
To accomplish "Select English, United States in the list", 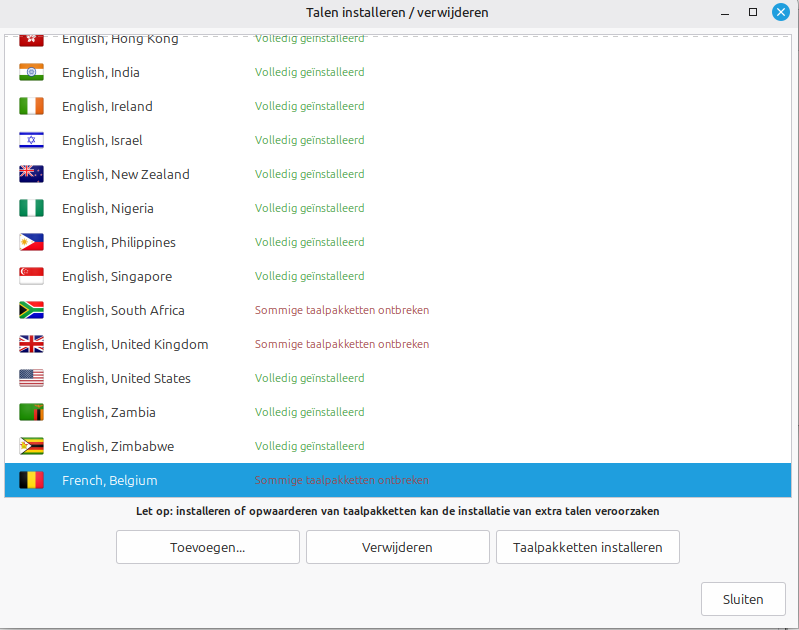I will [x=397, y=378].
